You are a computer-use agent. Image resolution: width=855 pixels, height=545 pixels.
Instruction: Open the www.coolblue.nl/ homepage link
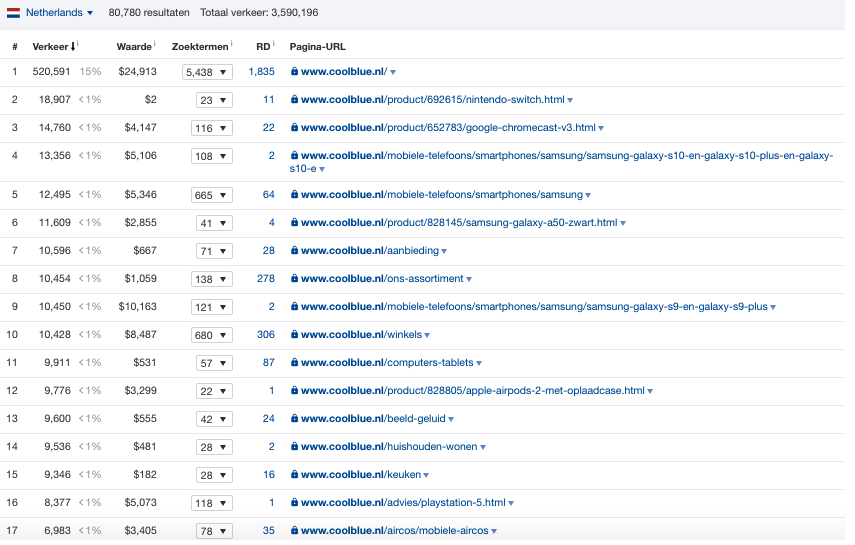click(344, 71)
